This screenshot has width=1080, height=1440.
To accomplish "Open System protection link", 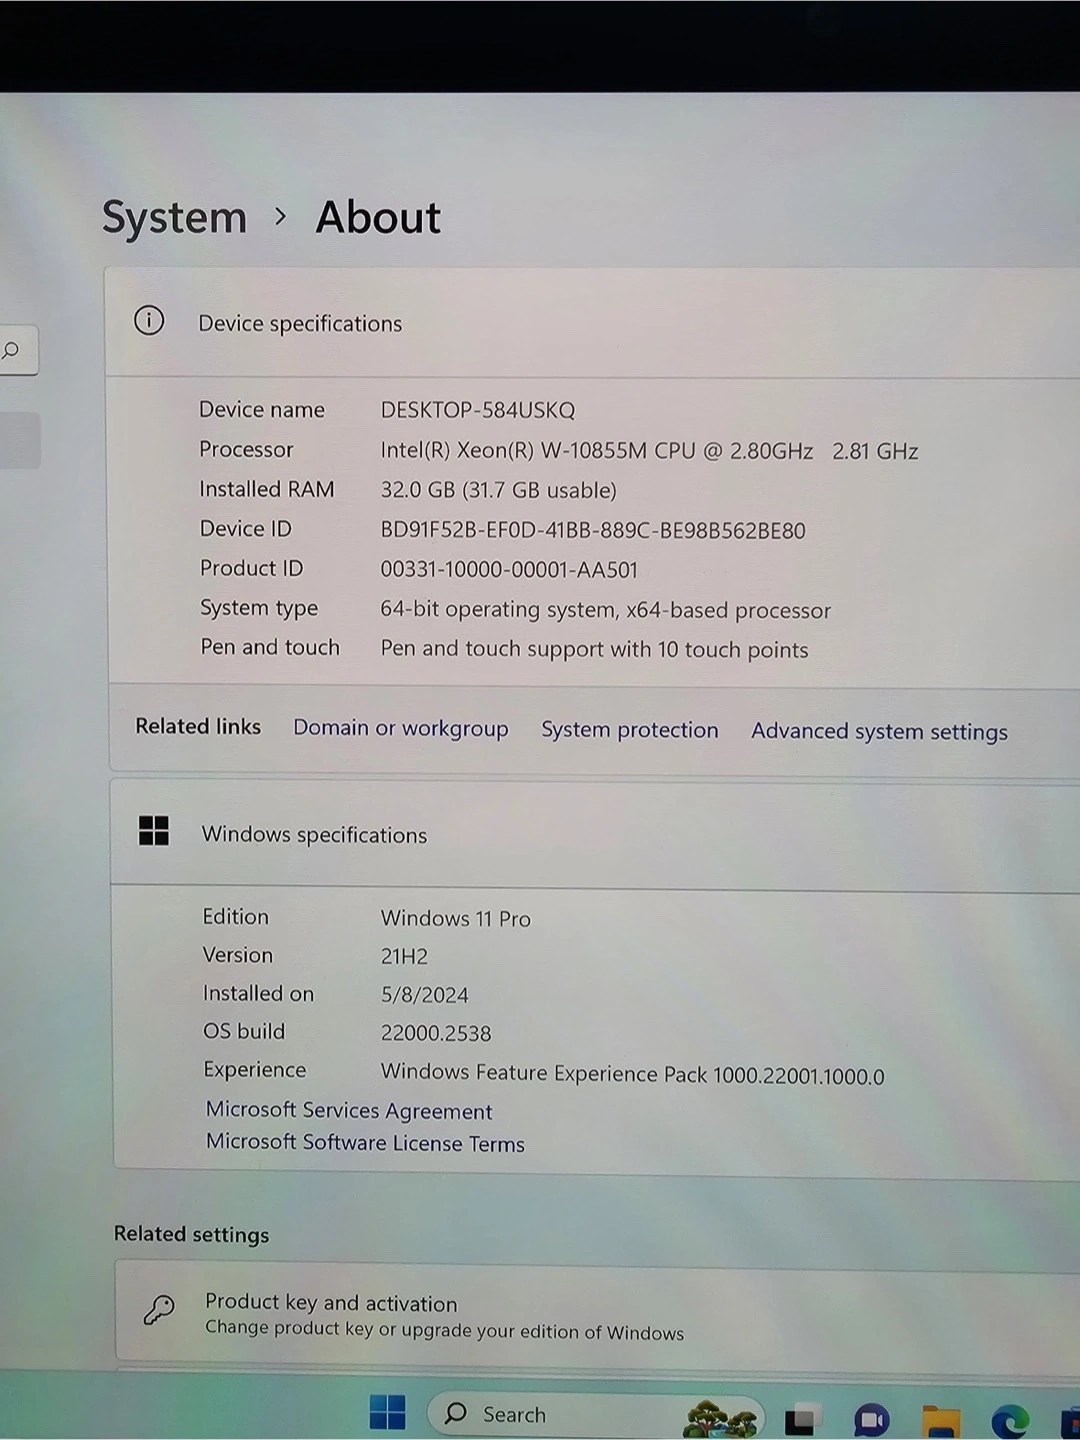I will click(630, 730).
